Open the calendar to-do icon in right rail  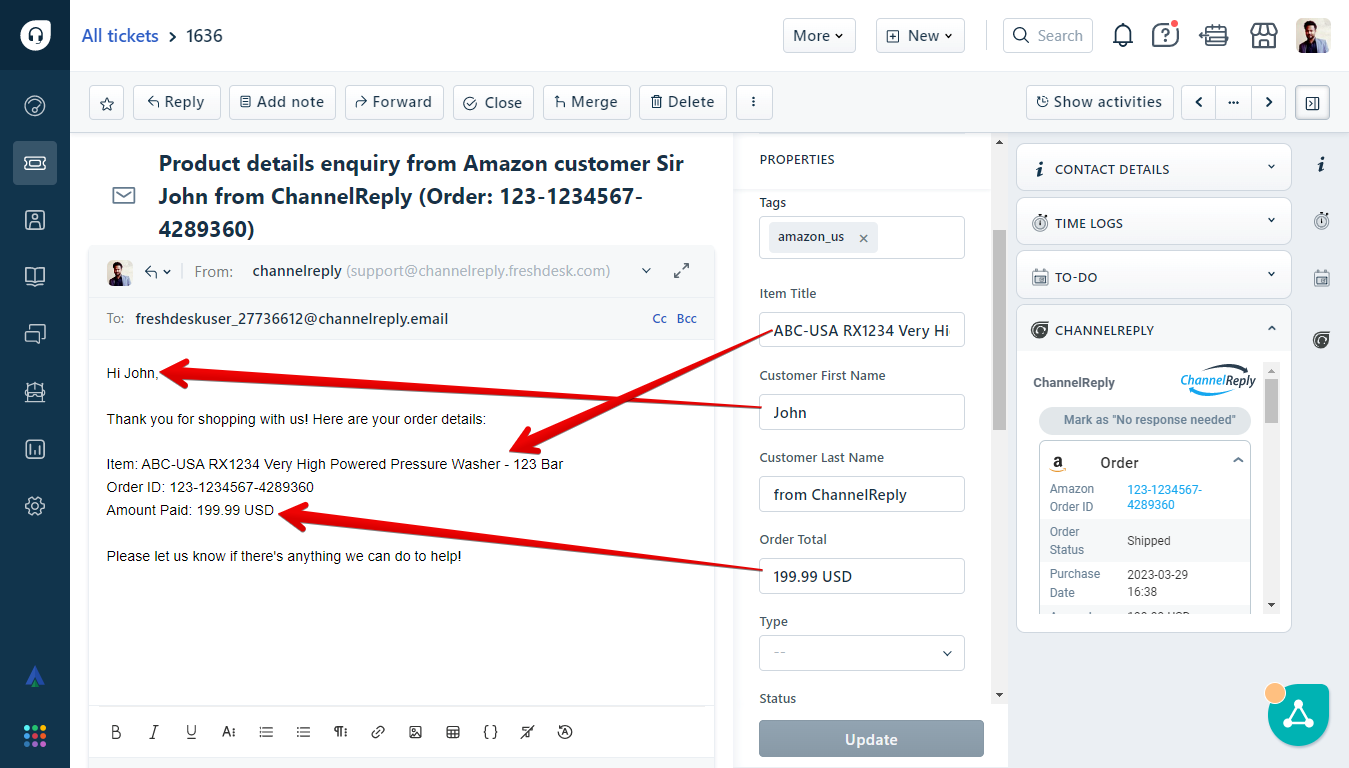1321,278
